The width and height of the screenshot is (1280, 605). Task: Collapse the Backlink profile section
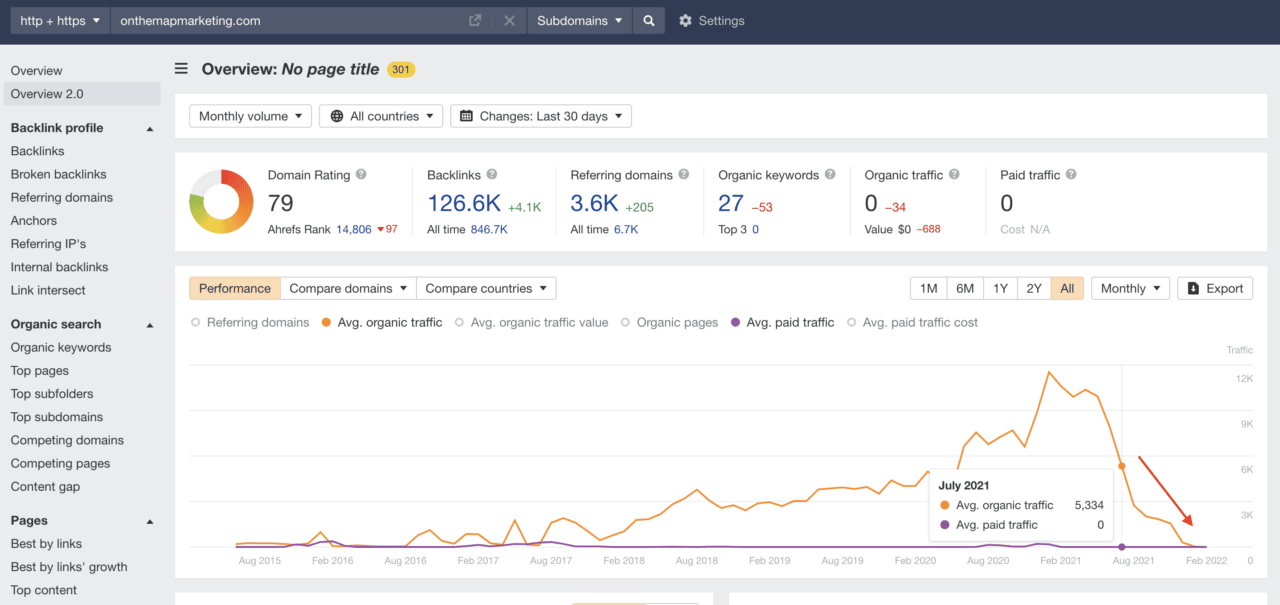(x=150, y=128)
